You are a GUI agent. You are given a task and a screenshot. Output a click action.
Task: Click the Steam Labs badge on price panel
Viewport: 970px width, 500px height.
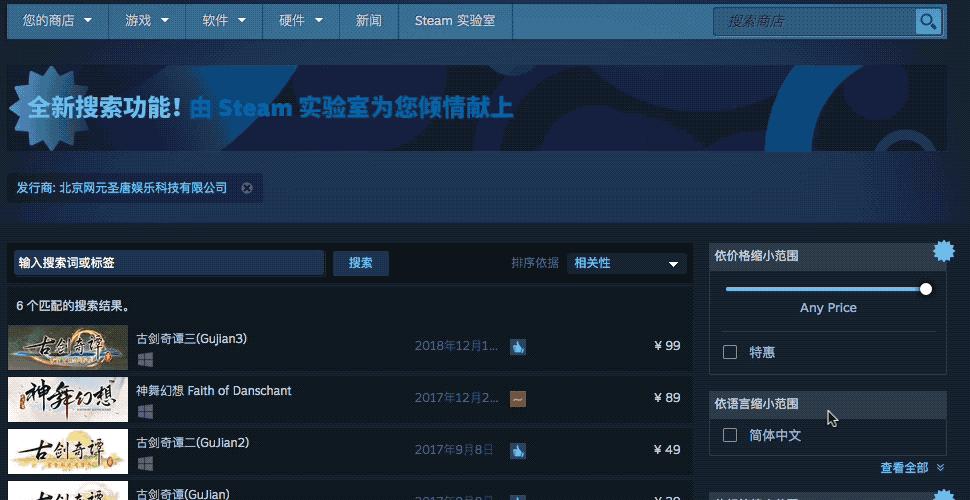click(x=943, y=251)
